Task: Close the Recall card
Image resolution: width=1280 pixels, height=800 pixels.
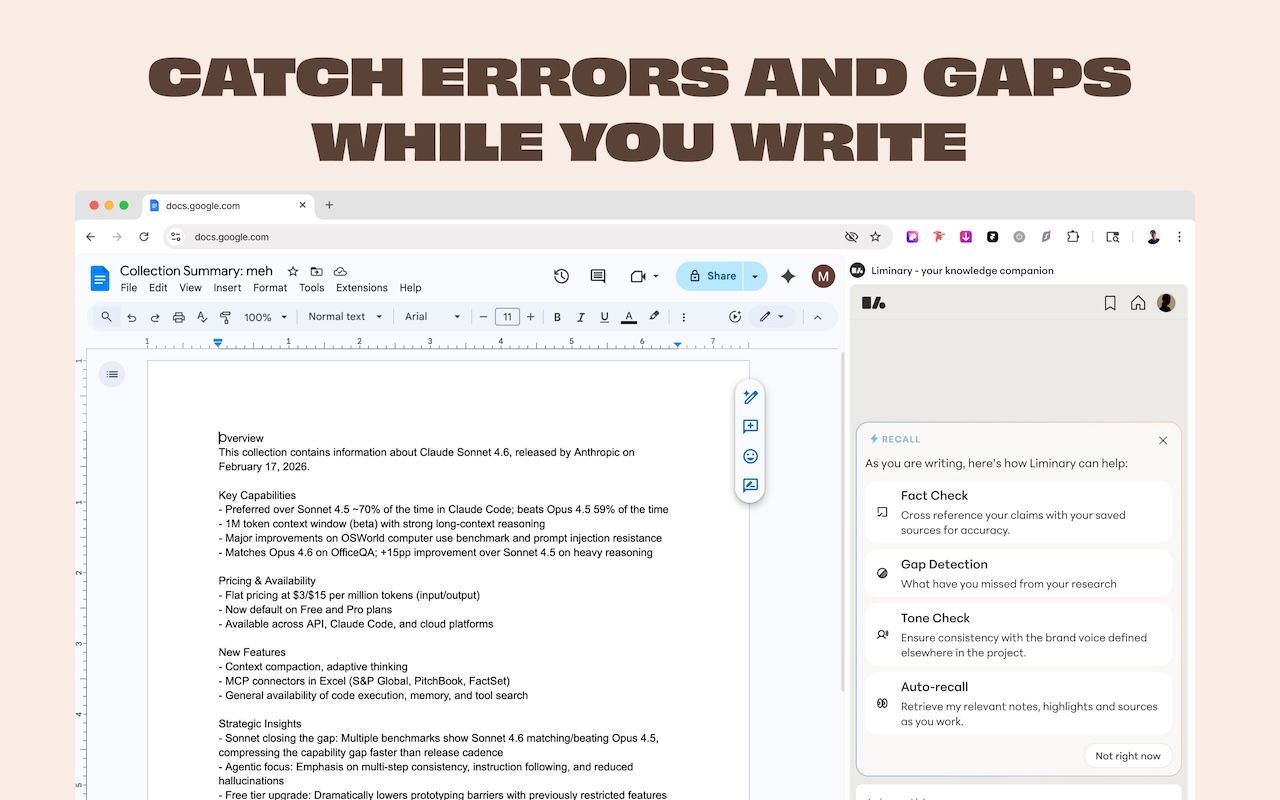Action: 1163,440
